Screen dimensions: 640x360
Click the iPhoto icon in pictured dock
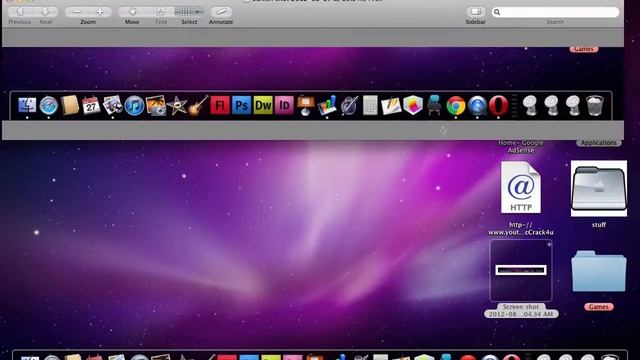[x=156, y=105]
